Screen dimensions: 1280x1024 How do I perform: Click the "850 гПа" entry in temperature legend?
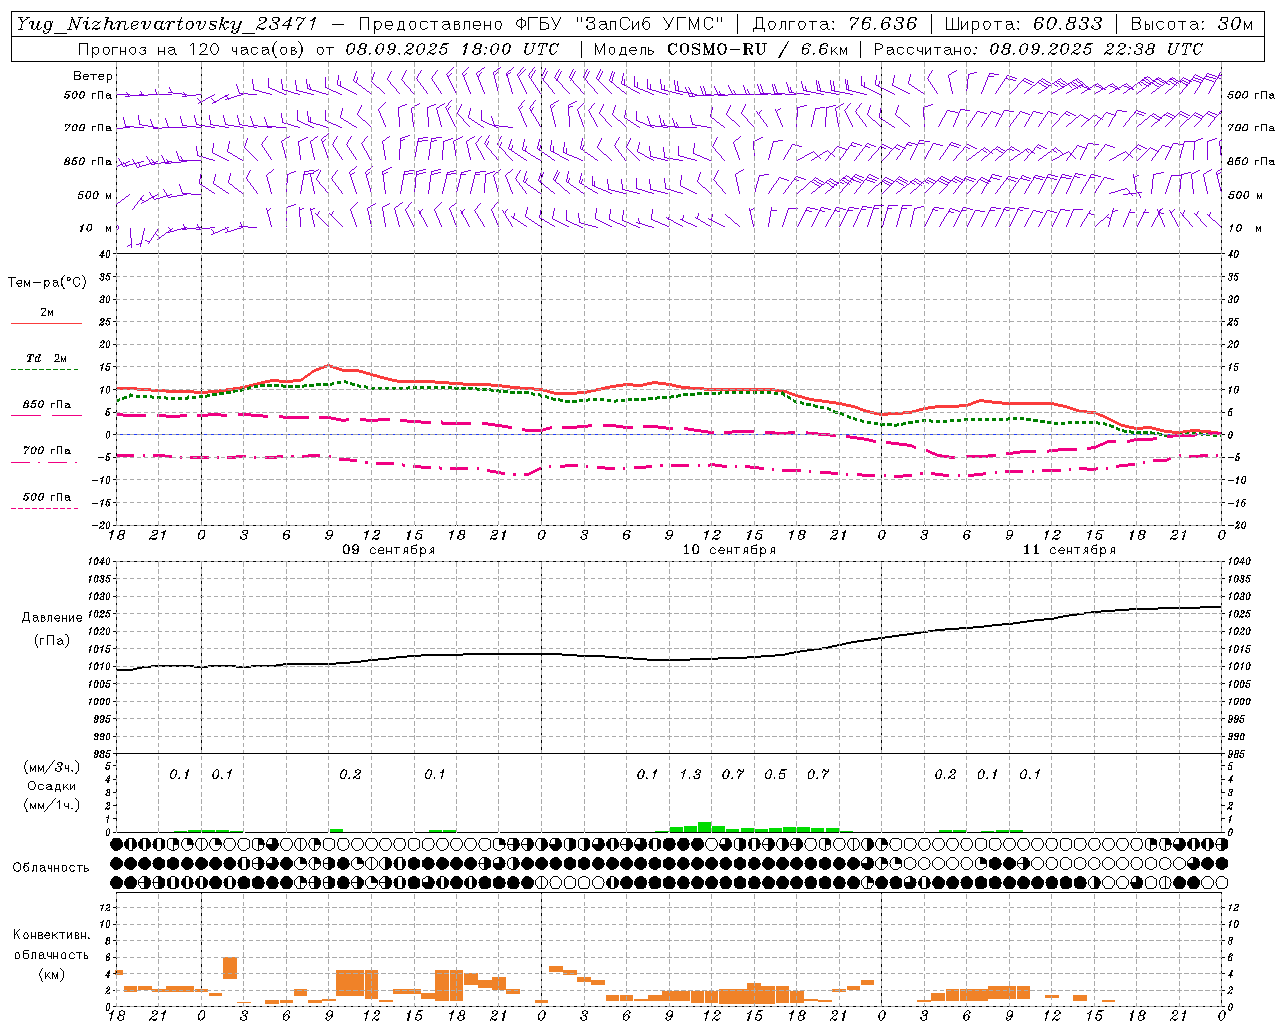(47, 405)
